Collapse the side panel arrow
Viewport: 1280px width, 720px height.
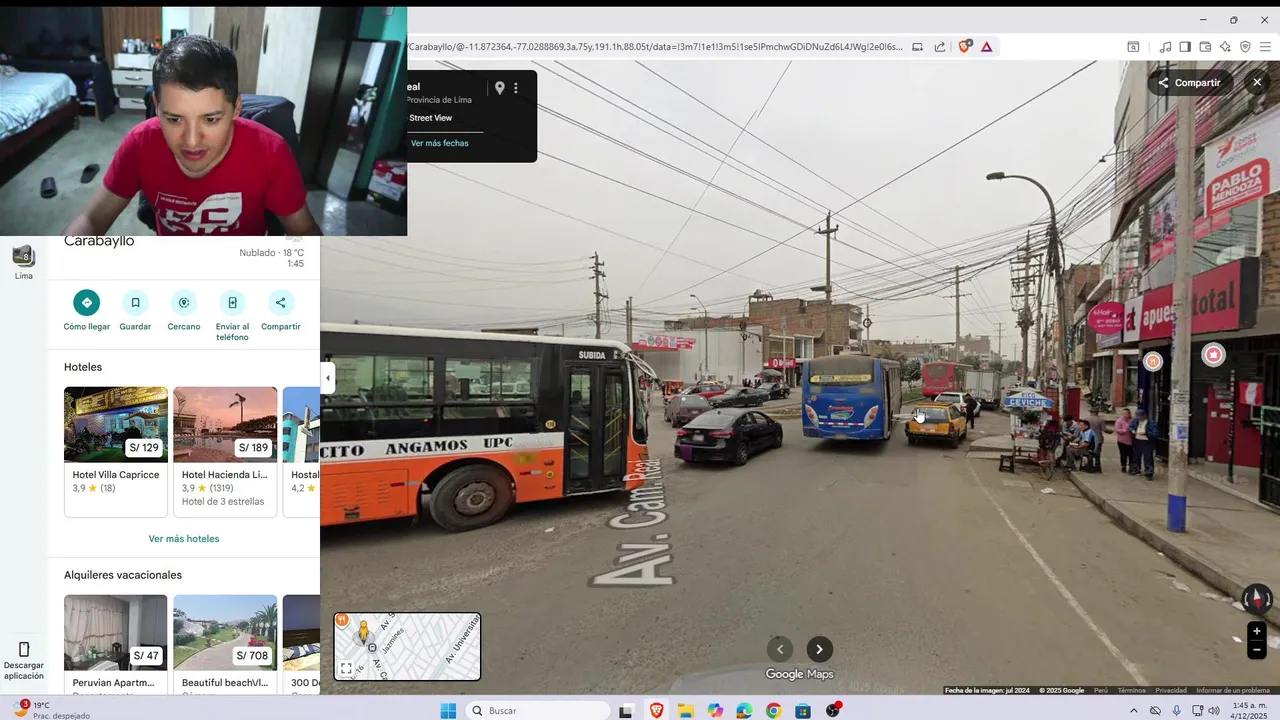tap(328, 378)
